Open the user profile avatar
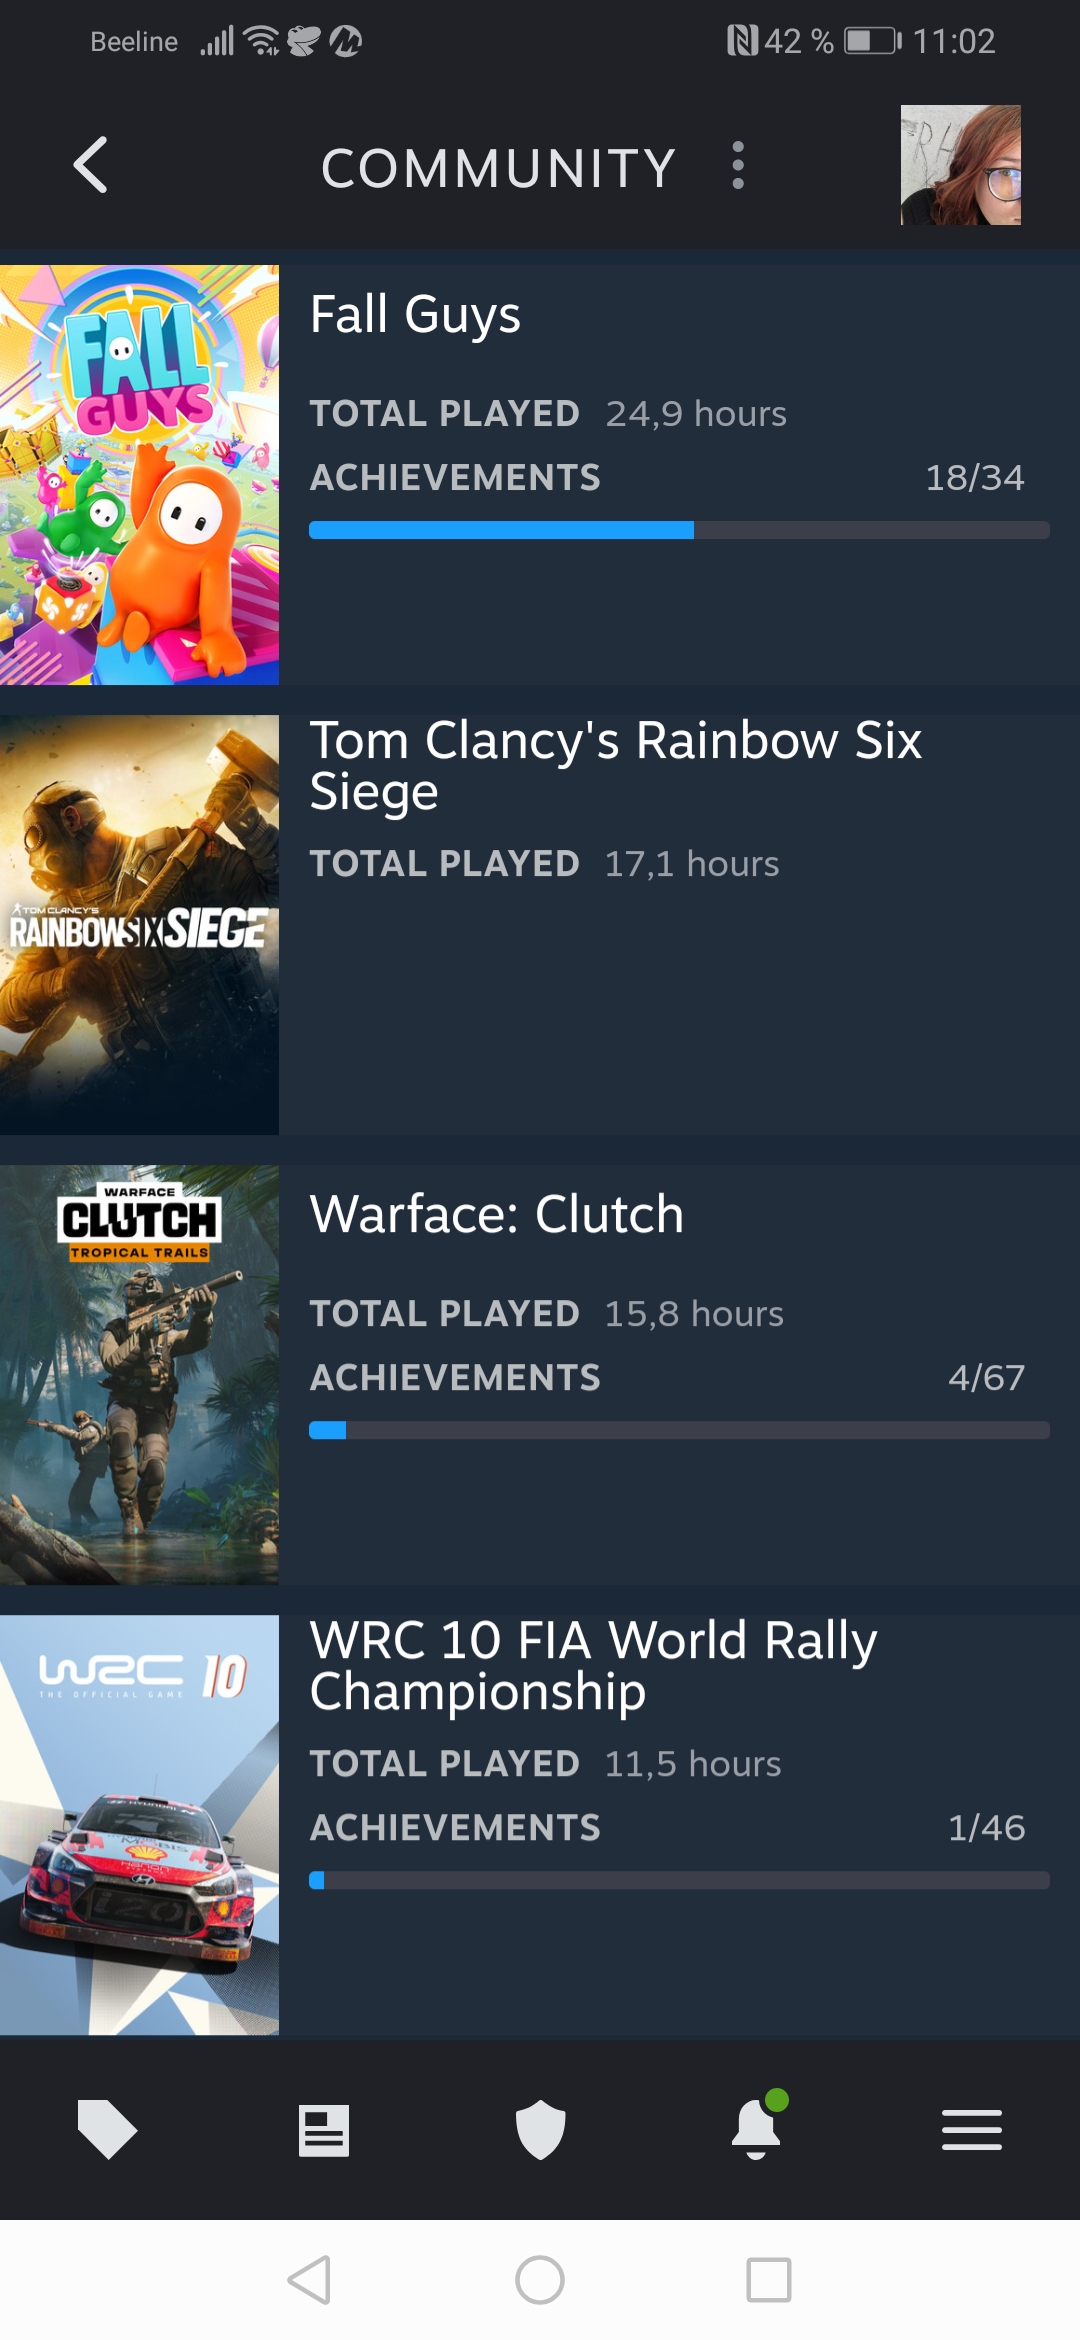 960,165
